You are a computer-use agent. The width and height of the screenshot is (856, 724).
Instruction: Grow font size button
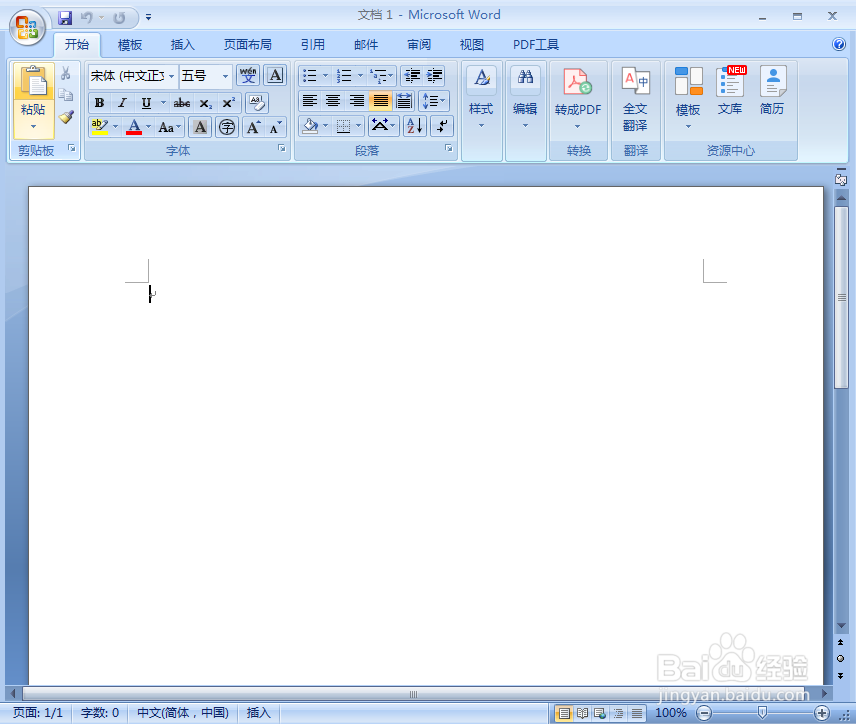click(x=253, y=128)
